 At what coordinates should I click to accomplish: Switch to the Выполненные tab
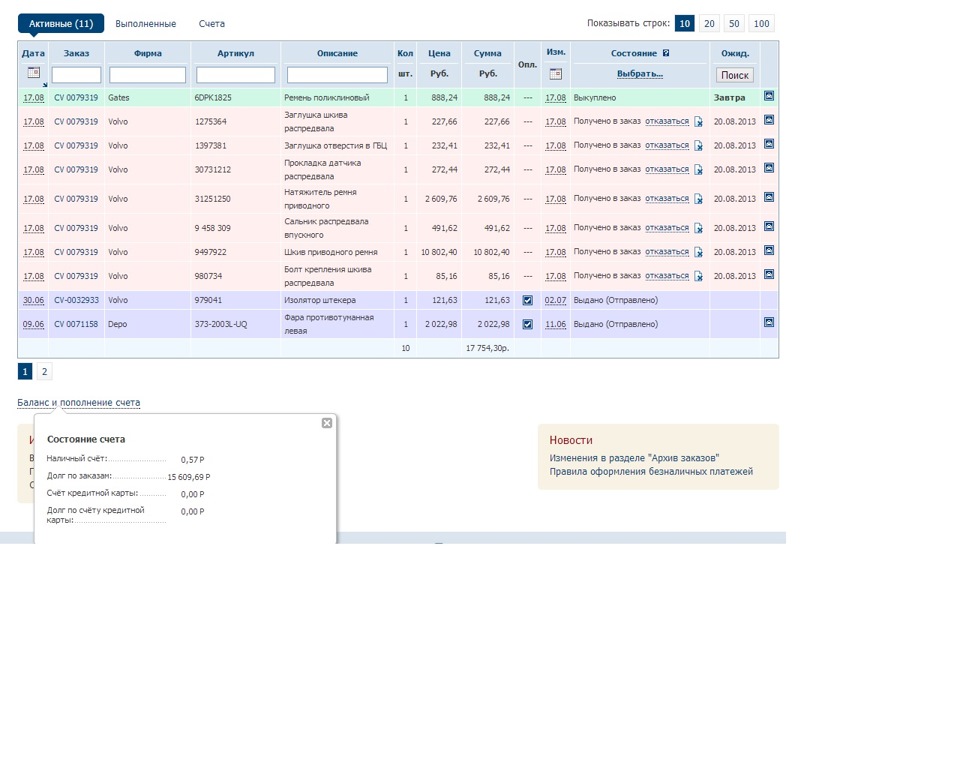click(146, 23)
